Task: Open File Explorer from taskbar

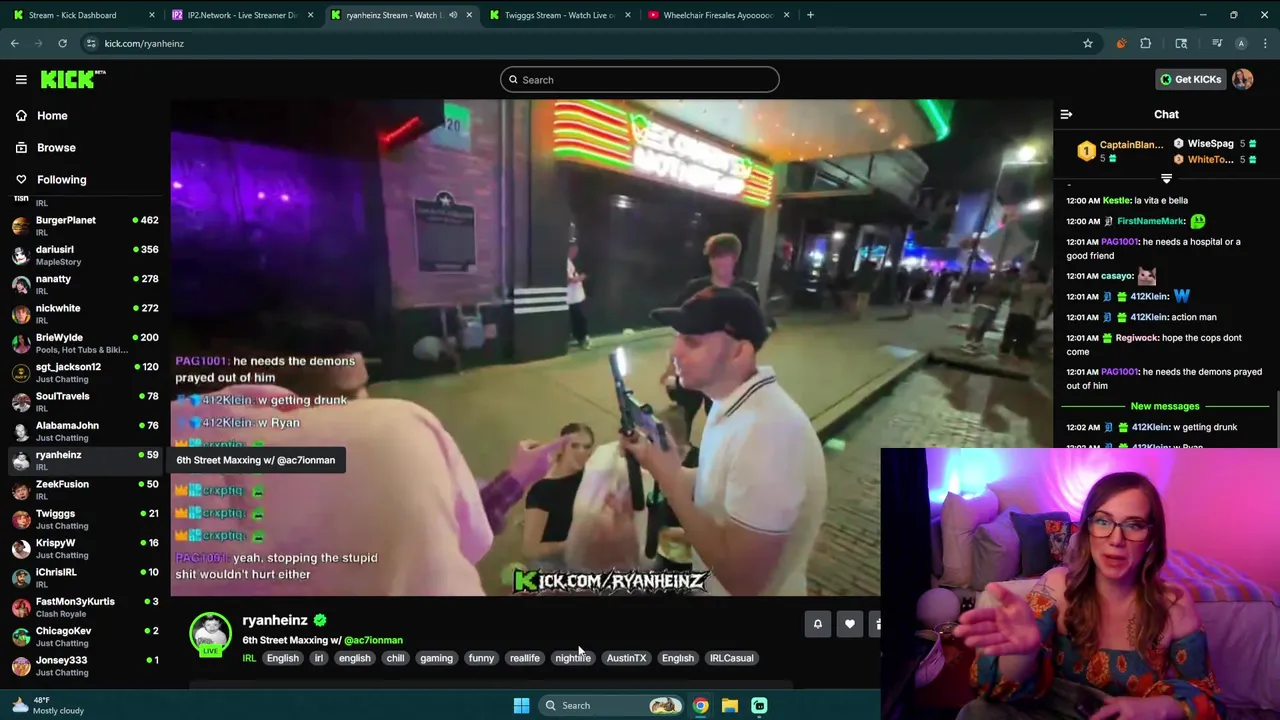Action: [730, 705]
